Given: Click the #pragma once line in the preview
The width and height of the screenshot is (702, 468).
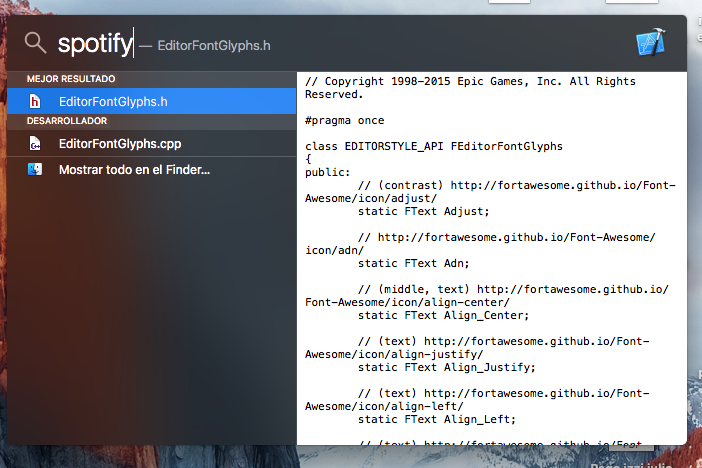Looking at the screenshot, I should [344, 120].
